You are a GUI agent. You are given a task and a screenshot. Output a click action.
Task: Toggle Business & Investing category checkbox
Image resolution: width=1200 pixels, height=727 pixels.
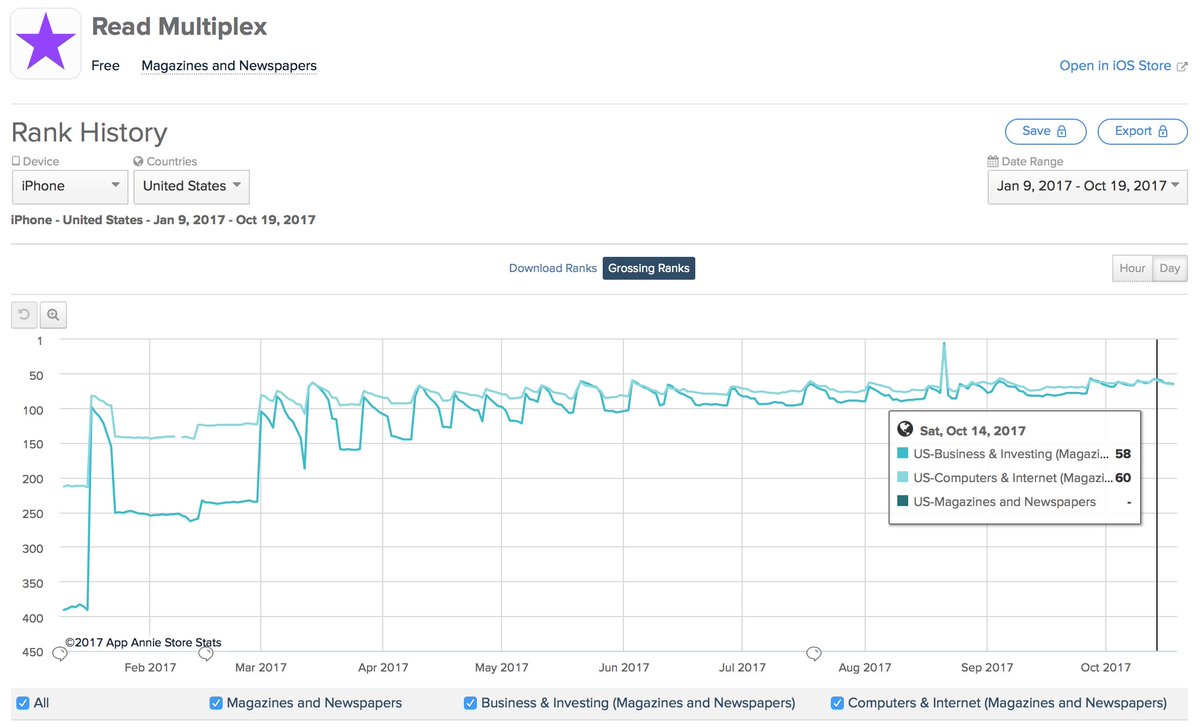pos(470,703)
